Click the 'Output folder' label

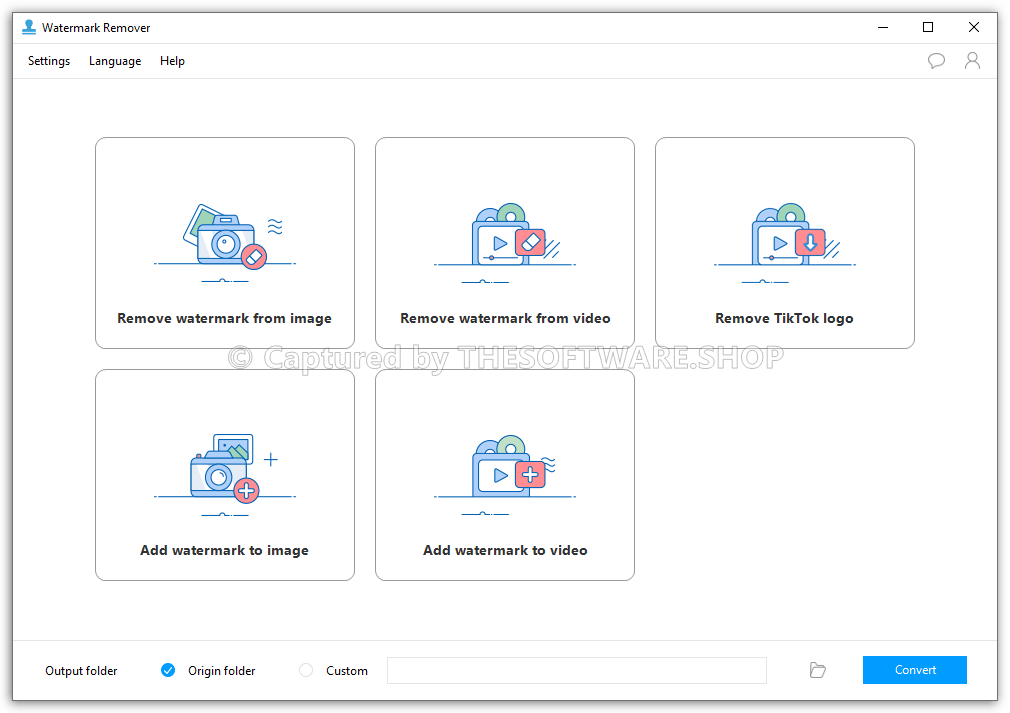(81, 670)
